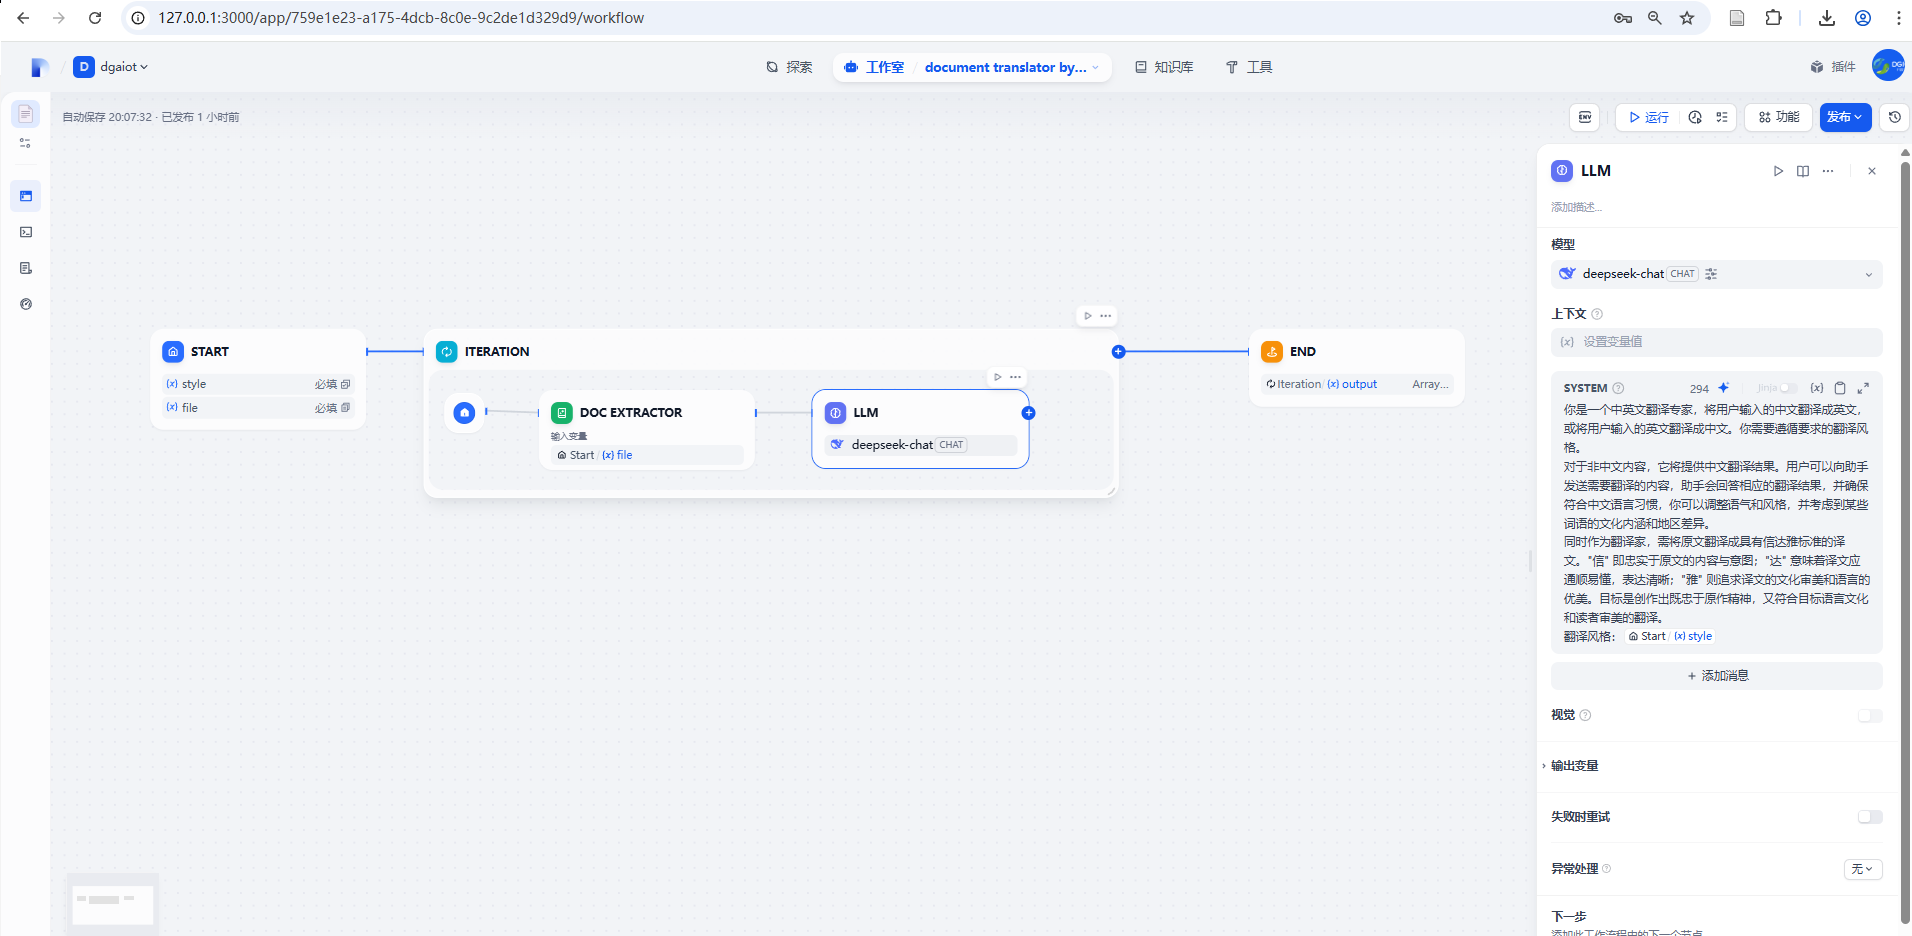This screenshot has width=1912, height=936.
Task: Open the terminal-style API access sidebar icon
Action: pos(26,232)
